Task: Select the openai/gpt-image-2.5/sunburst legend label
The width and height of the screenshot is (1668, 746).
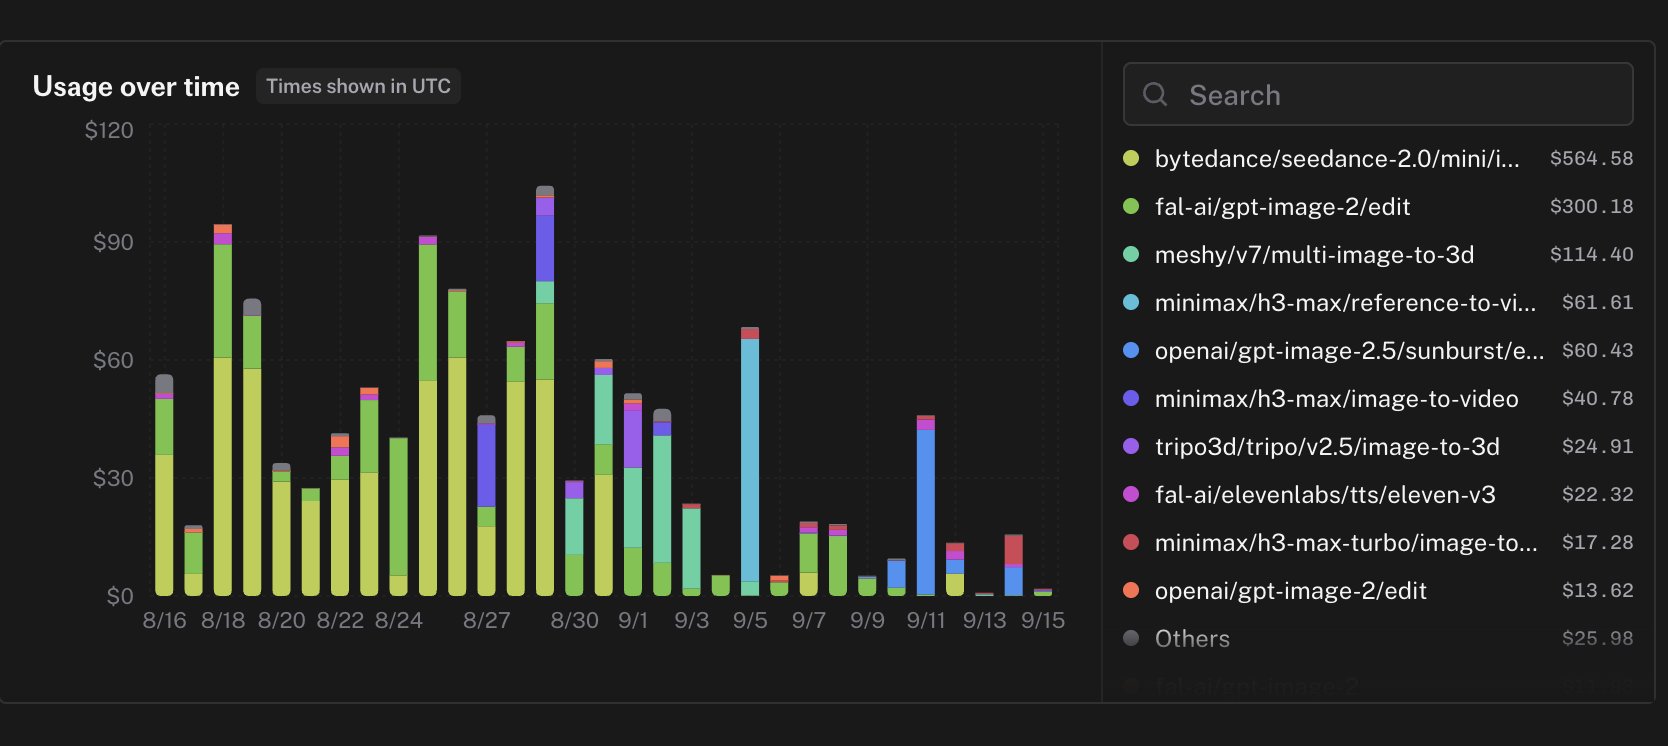Action: tap(1349, 350)
